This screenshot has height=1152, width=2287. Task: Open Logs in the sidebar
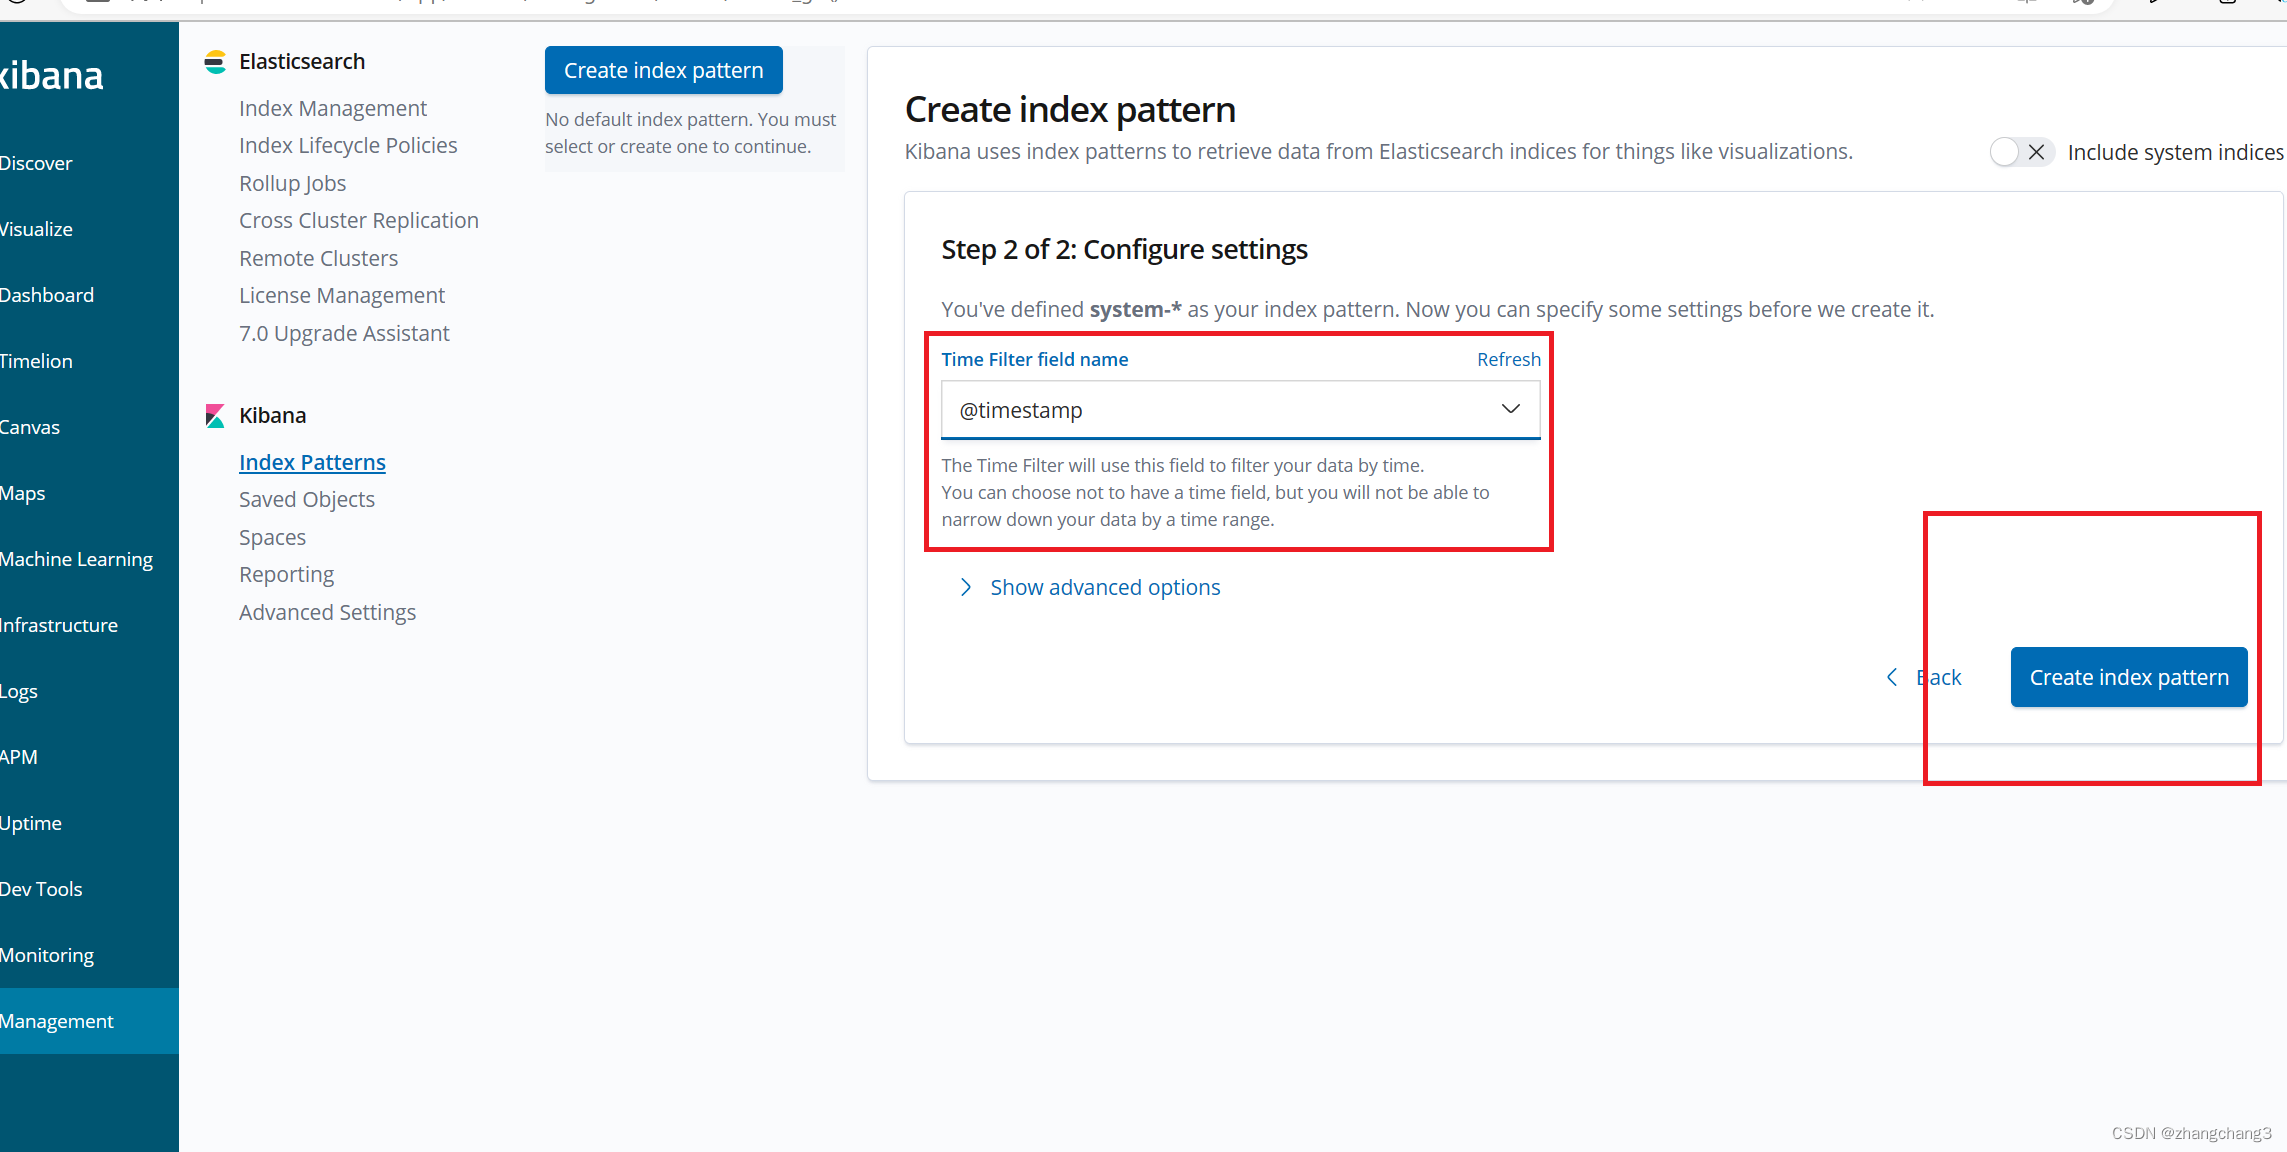click(x=19, y=691)
